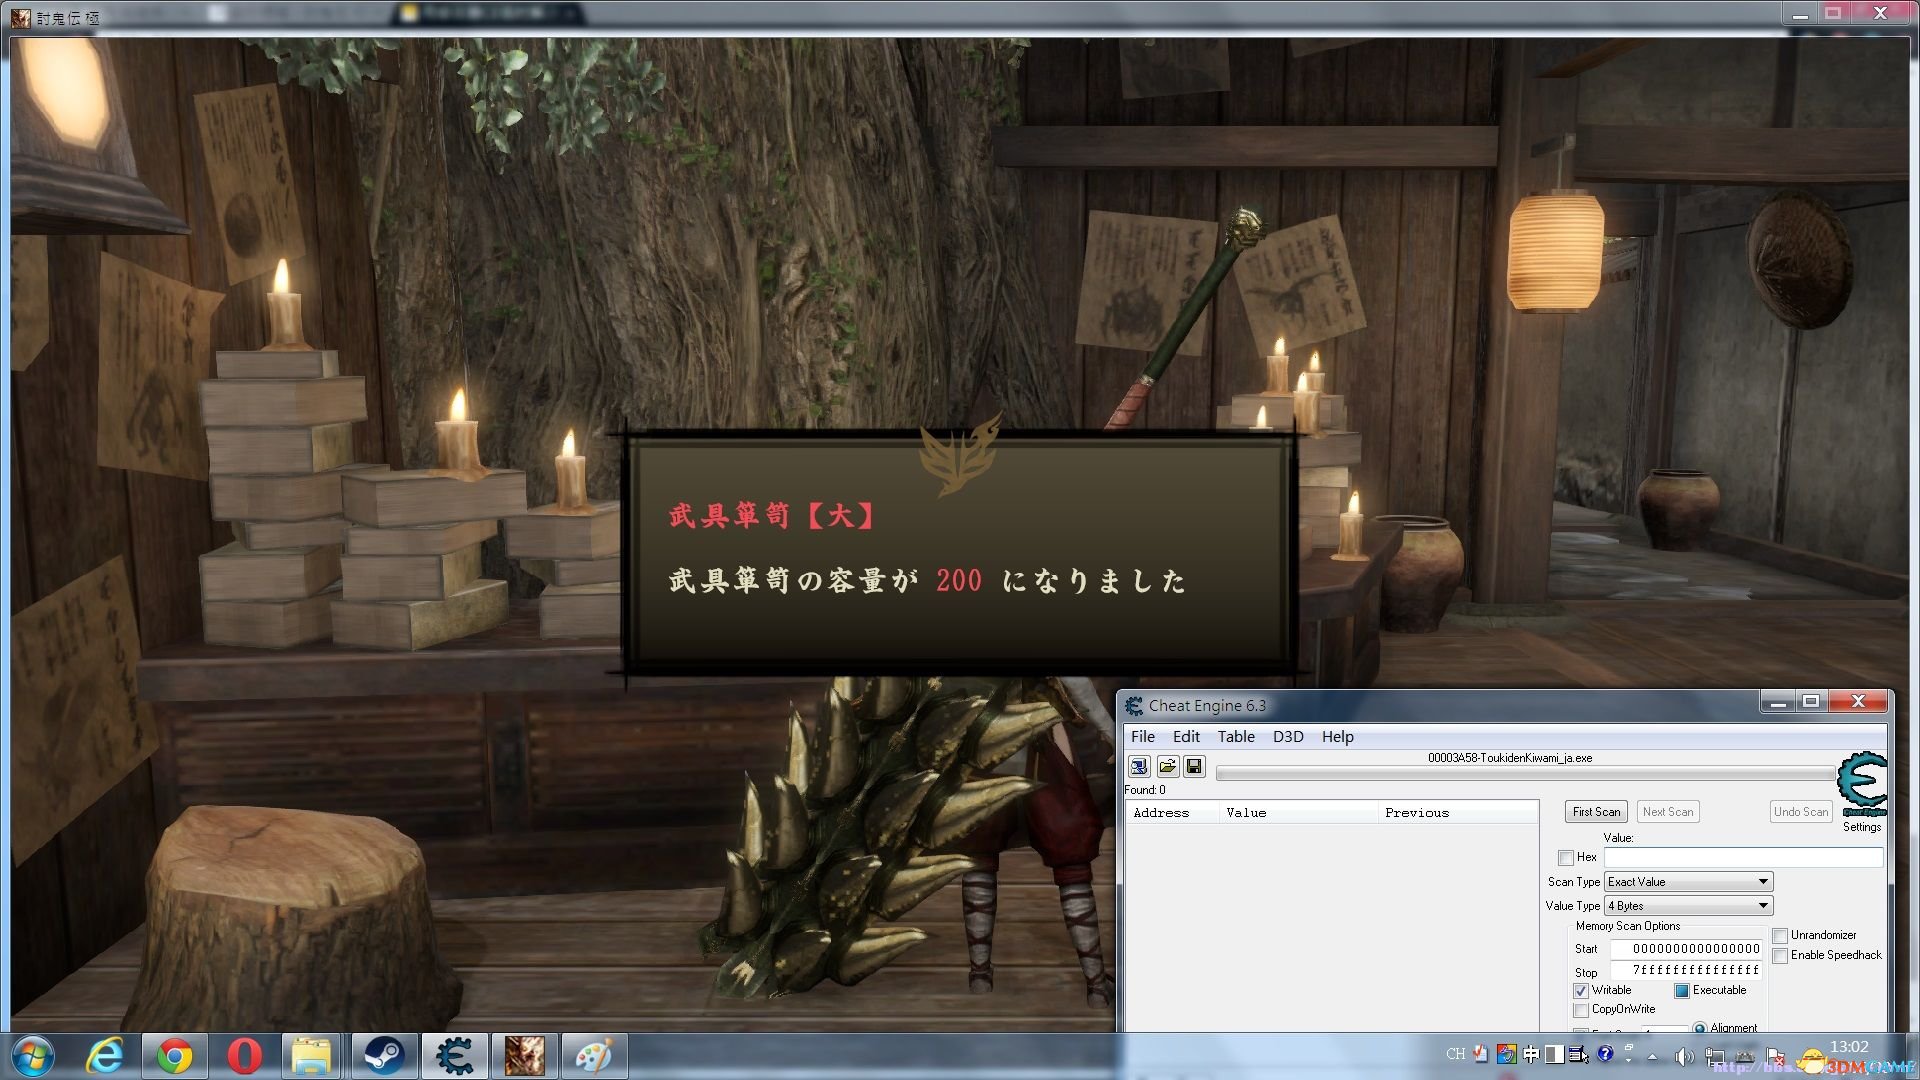The height and width of the screenshot is (1080, 1920).
Task: Open the IME help question mark icon
Action: tap(1605, 1054)
